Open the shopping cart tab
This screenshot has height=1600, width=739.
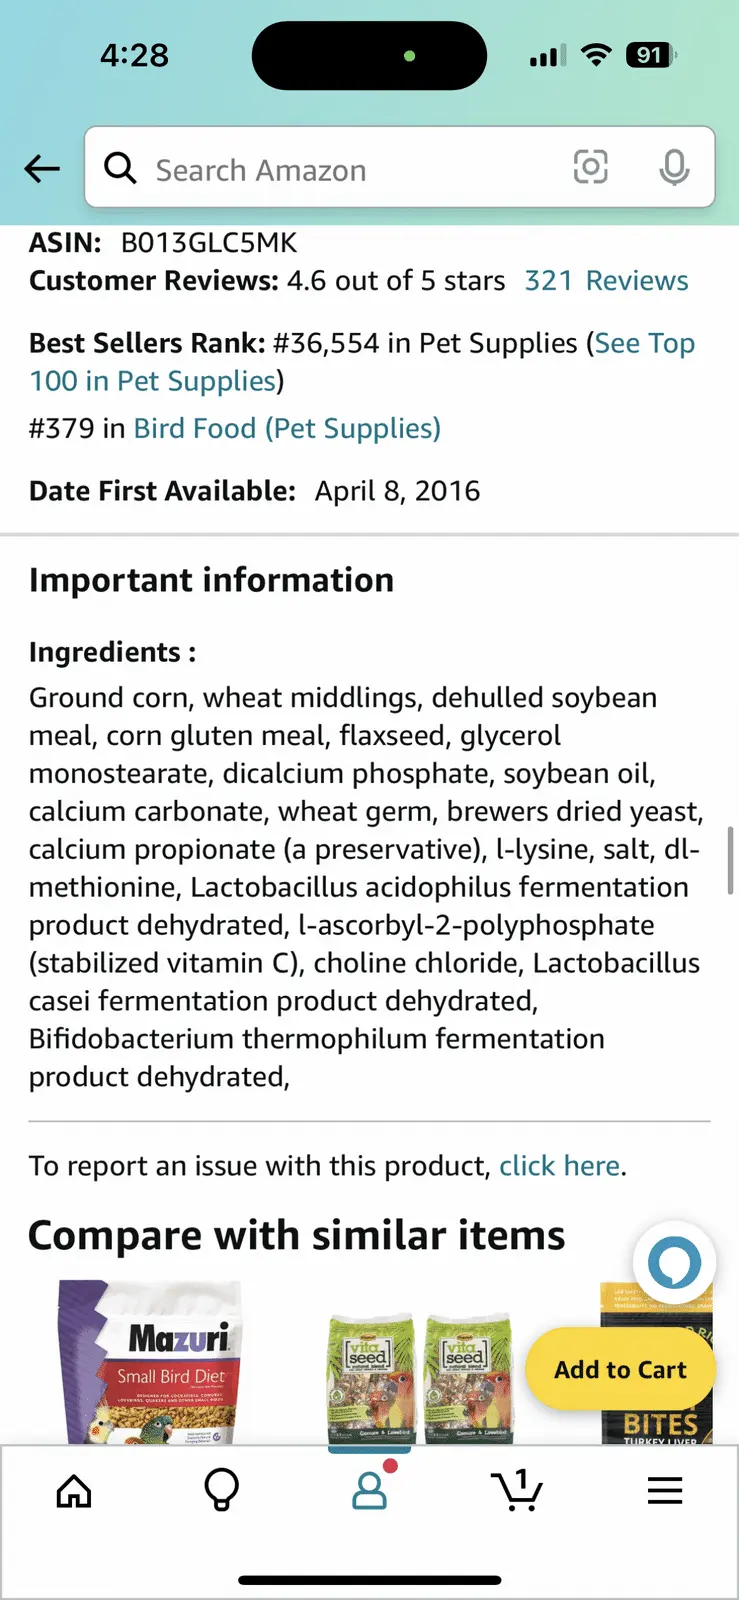click(x=517, y=1491)
